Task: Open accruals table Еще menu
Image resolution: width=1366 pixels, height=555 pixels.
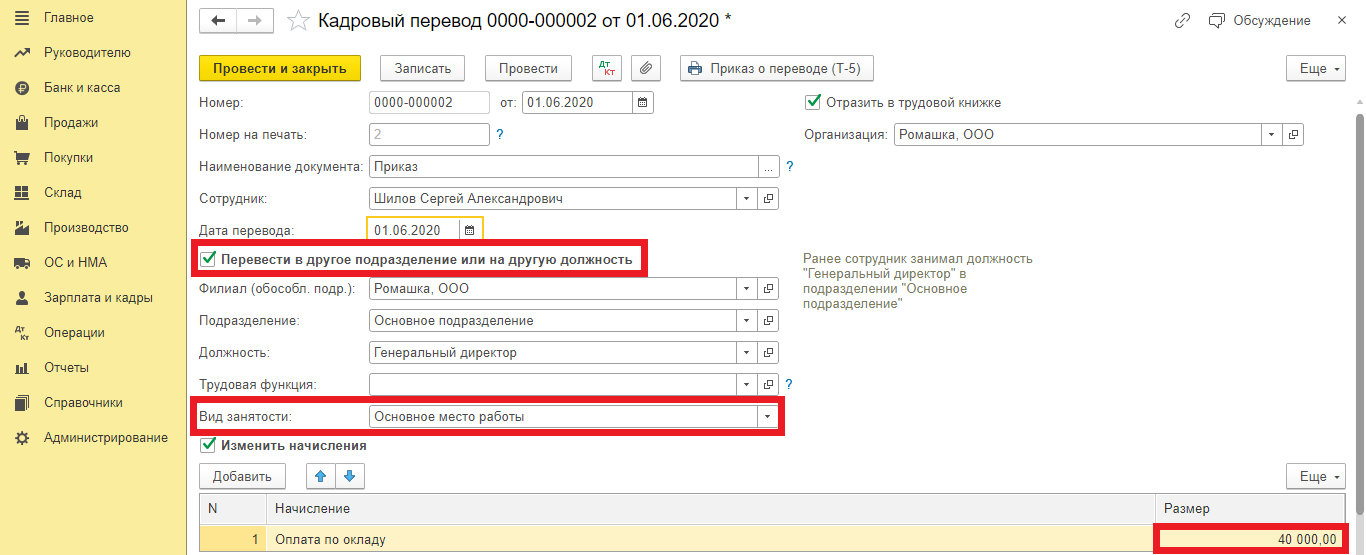Action: 1318,476
